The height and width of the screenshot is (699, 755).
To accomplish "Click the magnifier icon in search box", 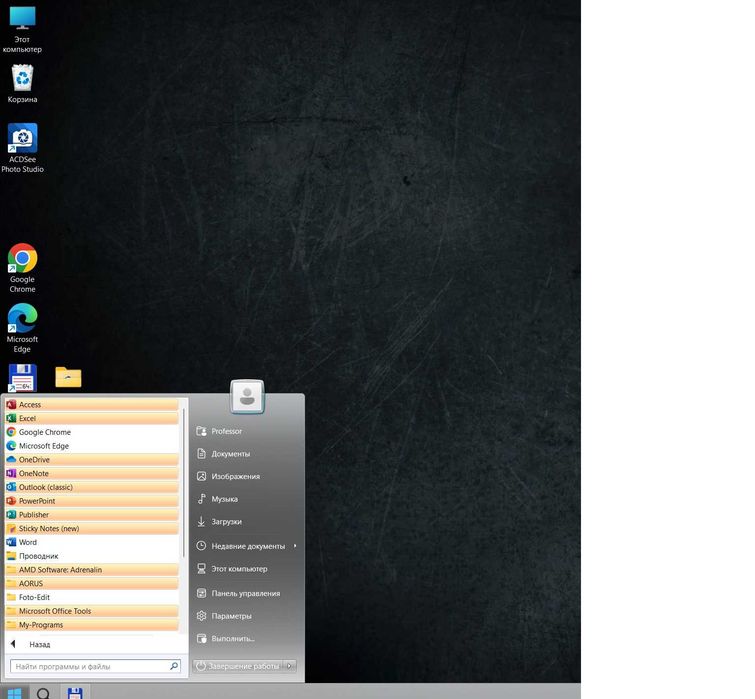I will pyautogui.click(x=174, y=666).
